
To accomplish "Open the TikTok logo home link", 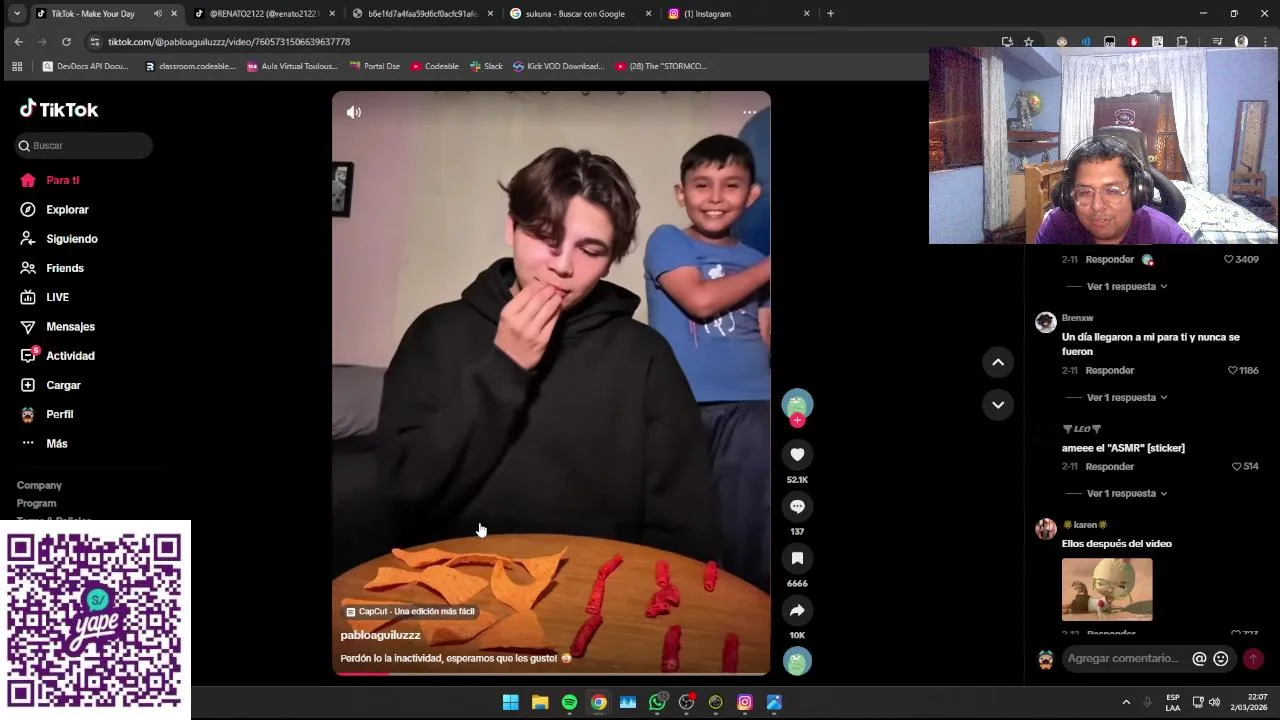I will point(59,109).
